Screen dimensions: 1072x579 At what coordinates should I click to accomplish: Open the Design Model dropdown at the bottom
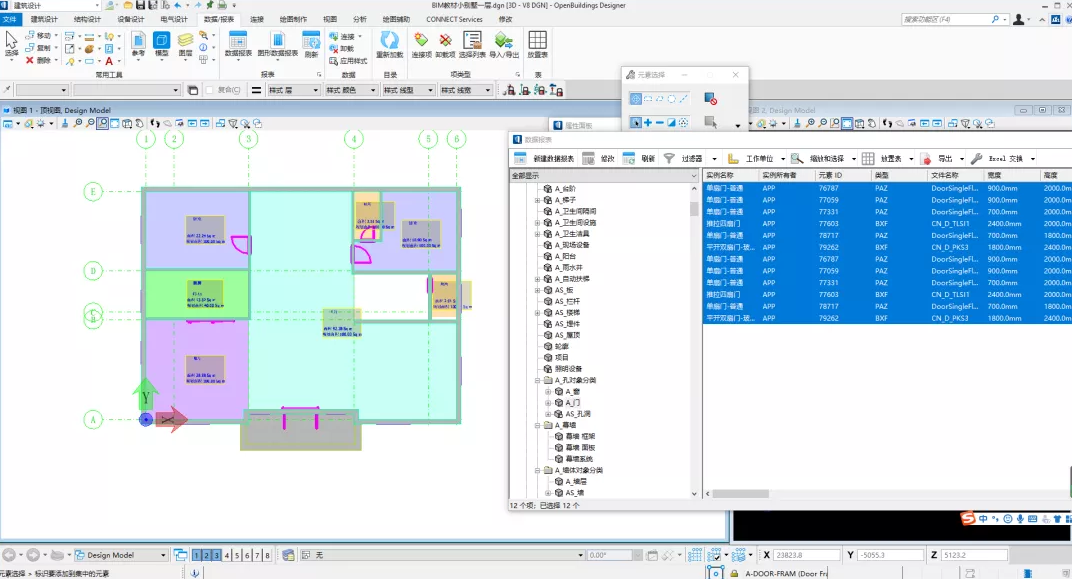pyautogui.click(x=120, y=555)
